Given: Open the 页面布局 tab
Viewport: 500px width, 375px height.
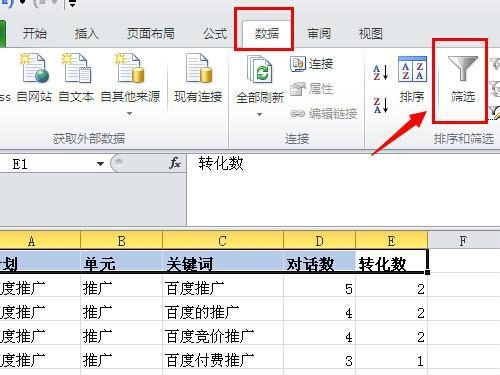Looking at the screenshot, I should 151,34.
